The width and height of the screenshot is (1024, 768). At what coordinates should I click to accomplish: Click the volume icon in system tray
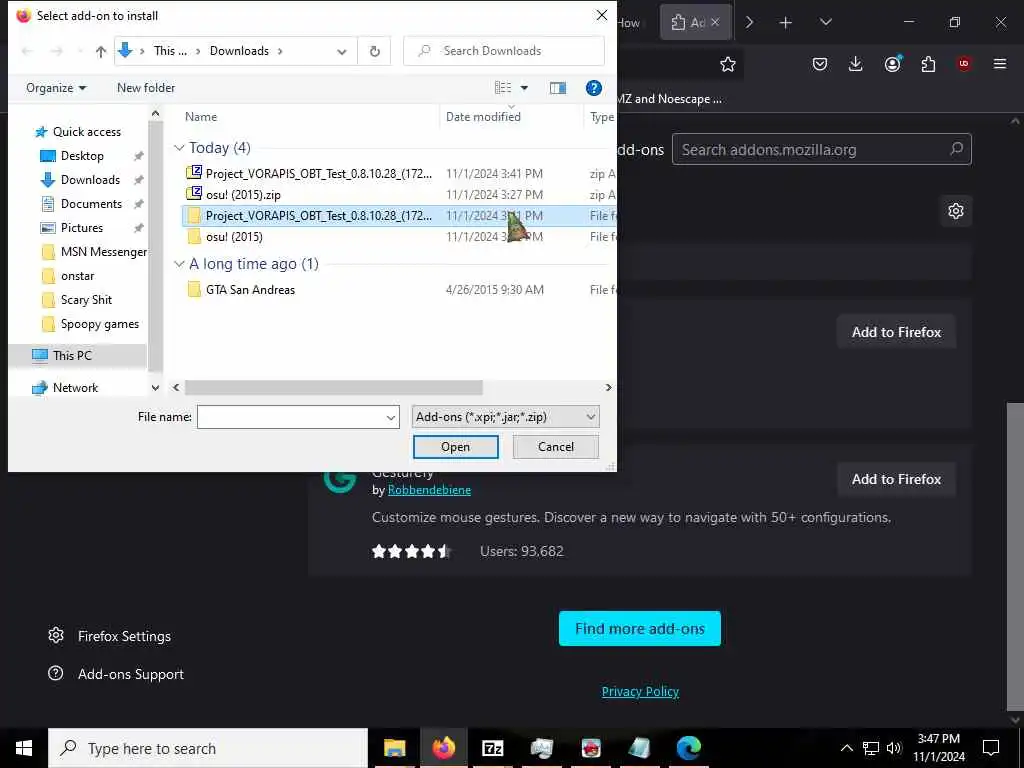point(893,748)
